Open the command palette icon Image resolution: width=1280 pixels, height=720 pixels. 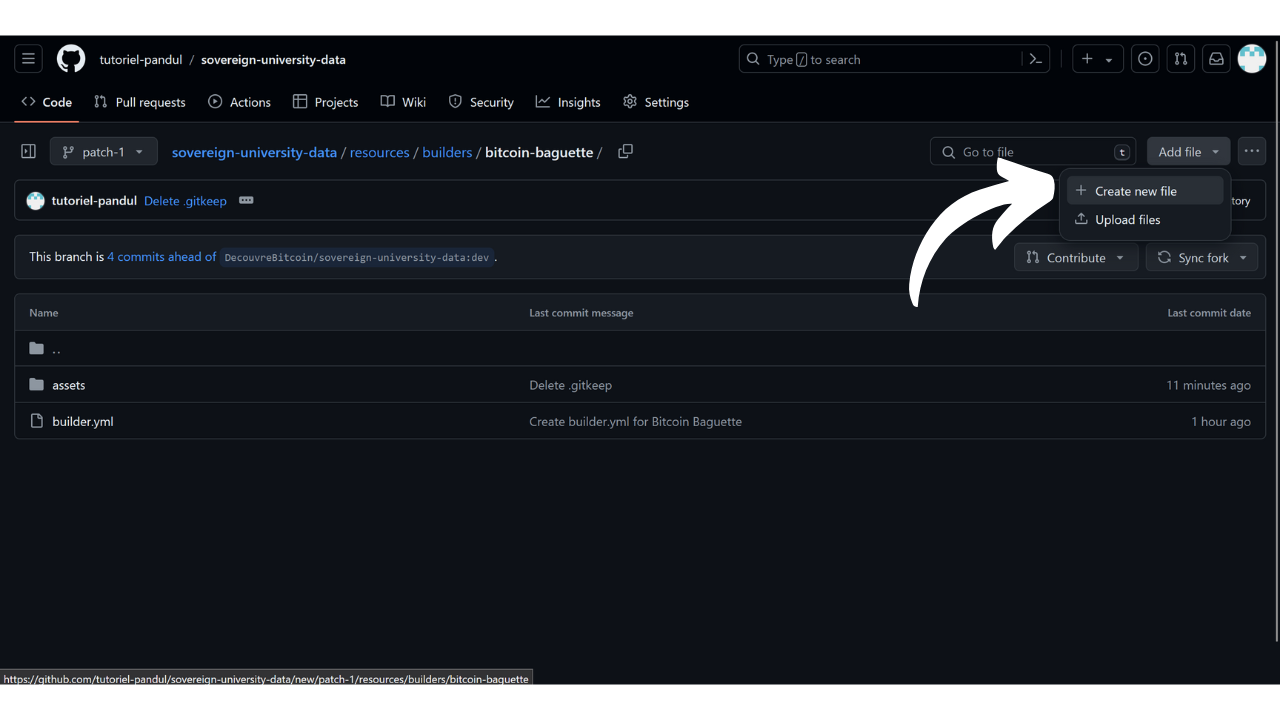[x=1036, y=59]
